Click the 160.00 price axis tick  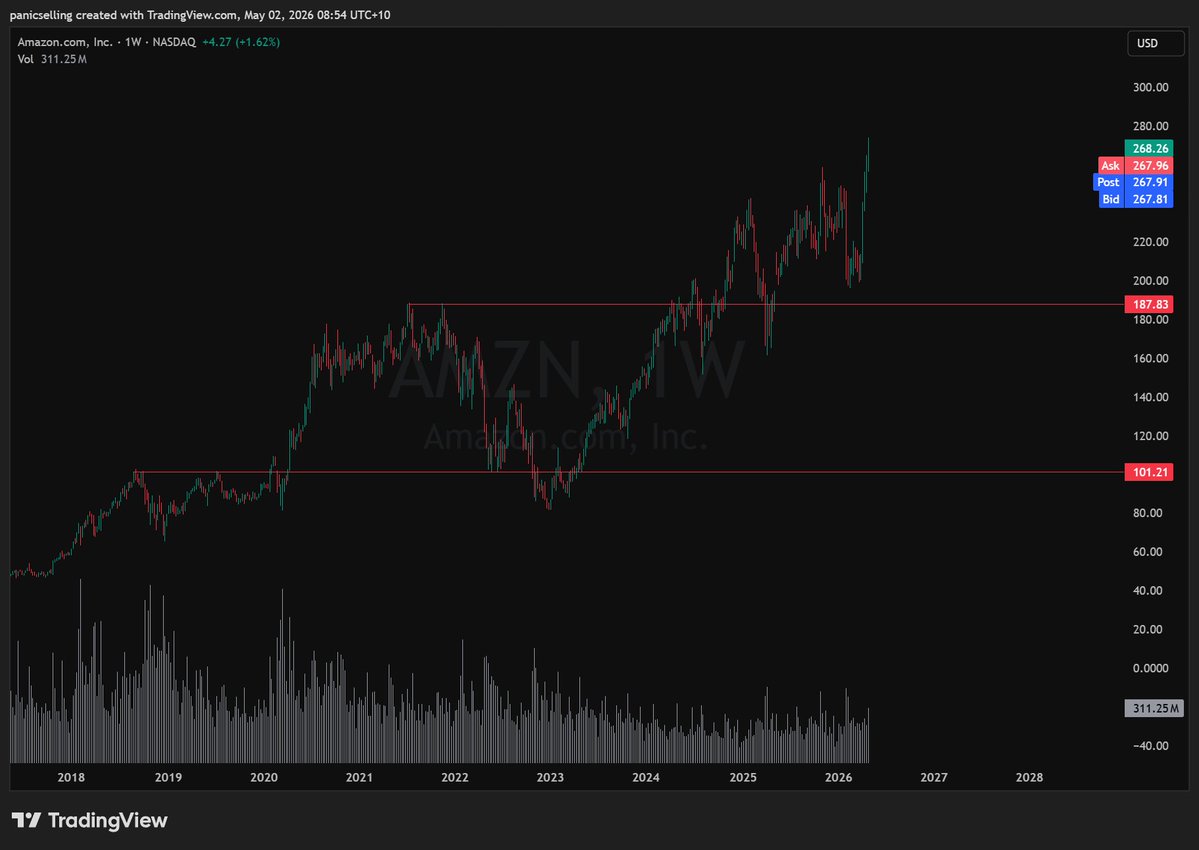click(1151, 358)
